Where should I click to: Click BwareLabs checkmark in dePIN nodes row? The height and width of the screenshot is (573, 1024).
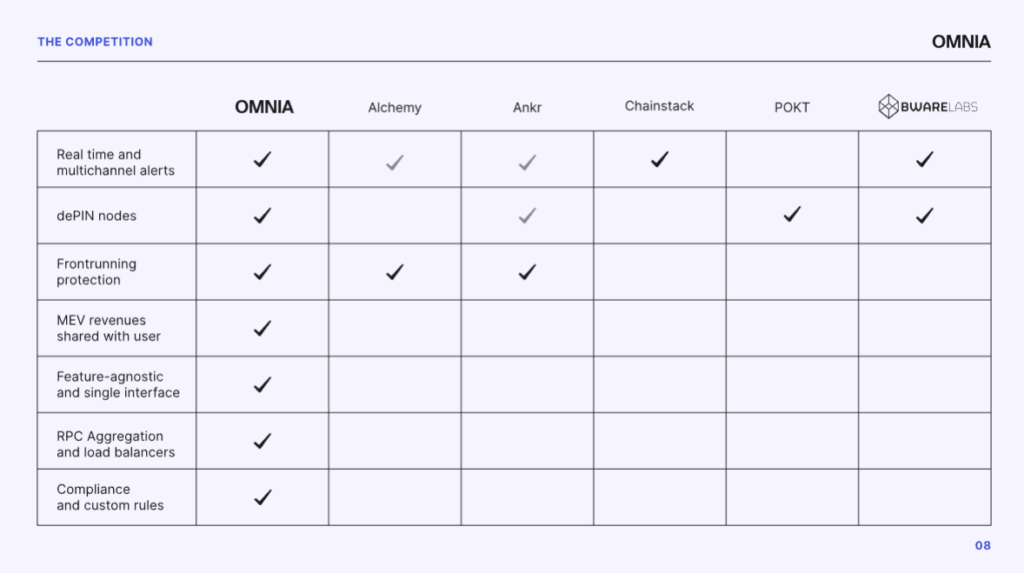point(925,216)
